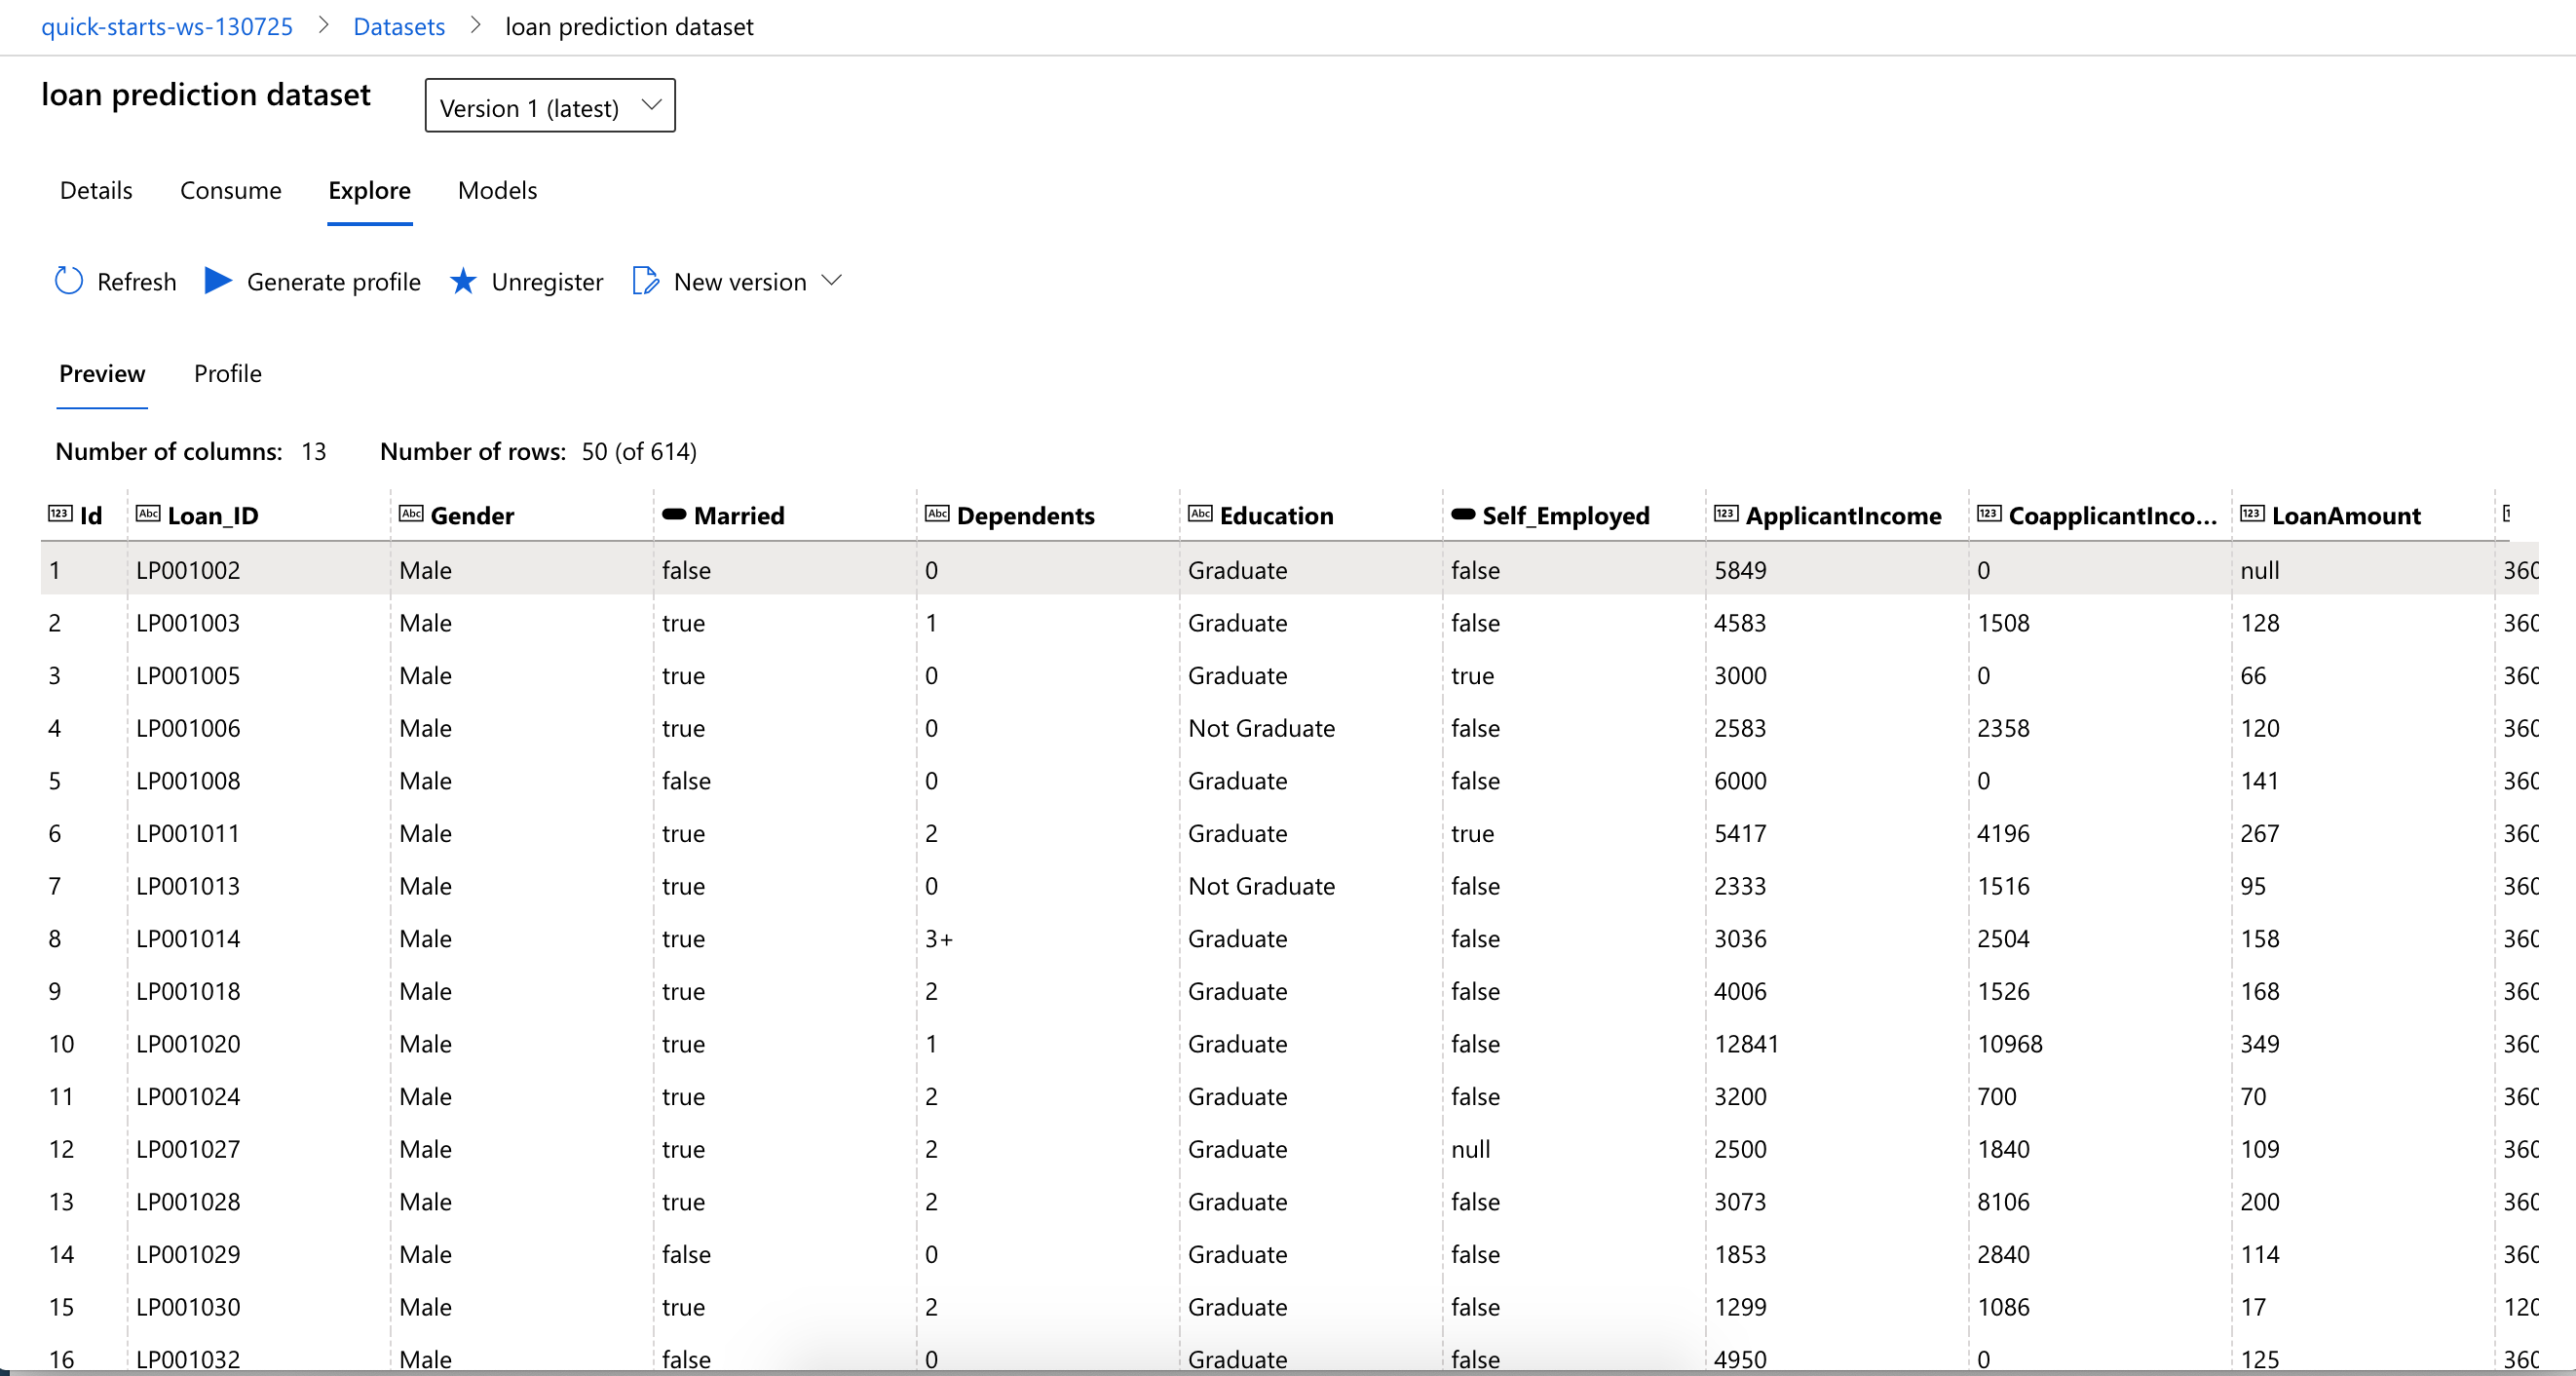Screen dimensions: 2576x1376
Task: Click the string type icon beside Education
Action: 1200,514
